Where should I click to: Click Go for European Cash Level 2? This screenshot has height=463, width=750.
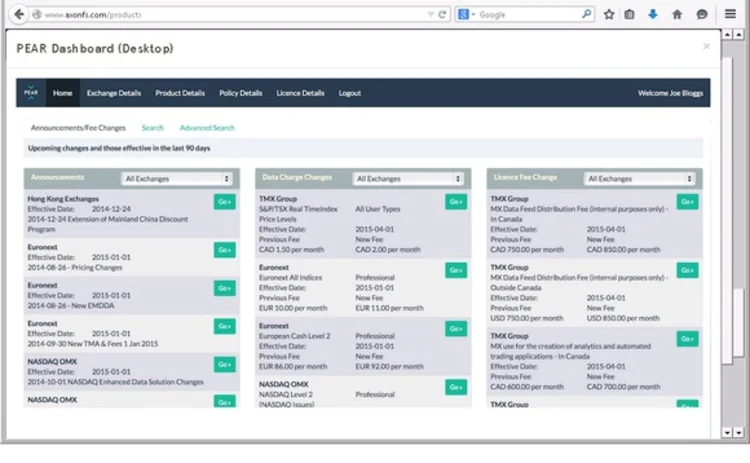(456, 329)
